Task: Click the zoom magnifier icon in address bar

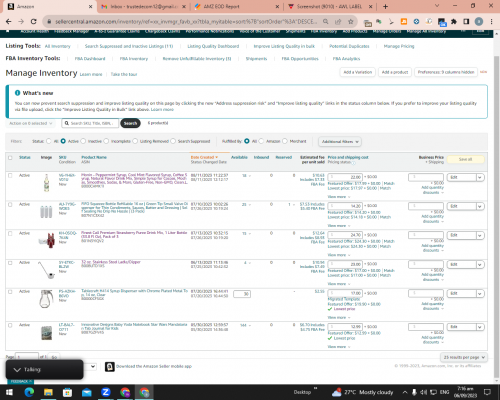Action: (x=325, y=21)
